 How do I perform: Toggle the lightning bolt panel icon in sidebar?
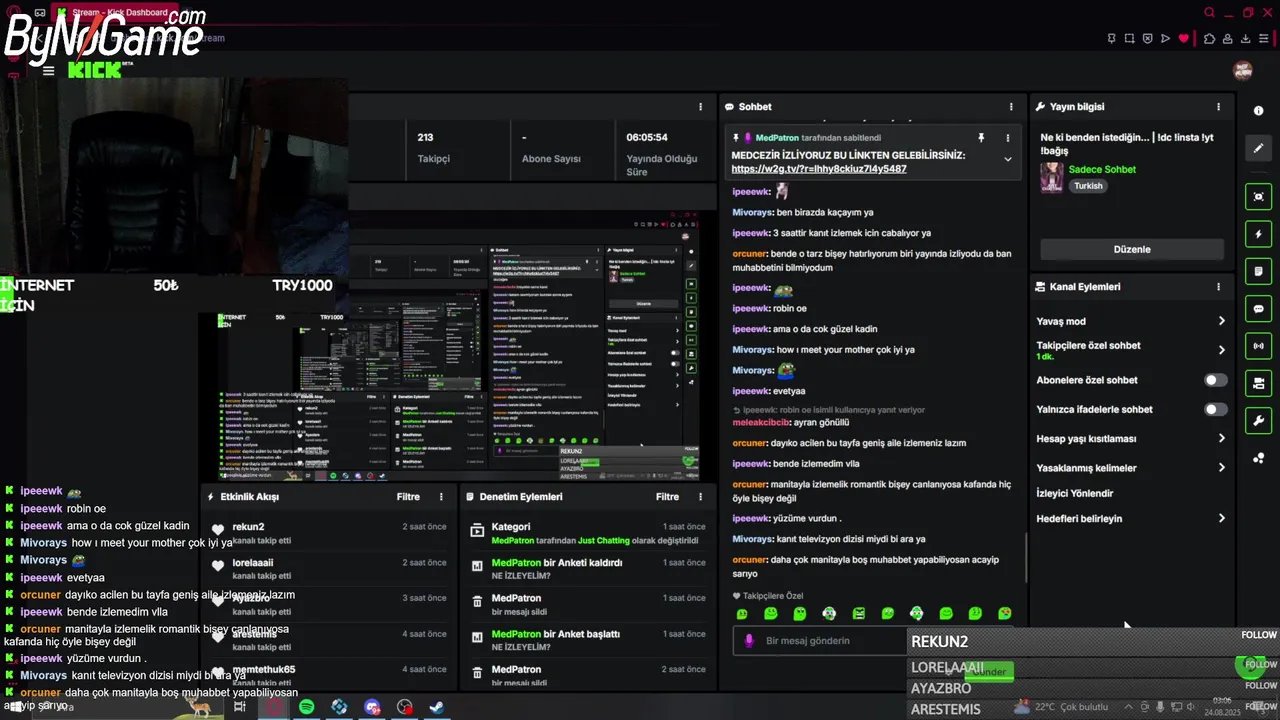1258,234
